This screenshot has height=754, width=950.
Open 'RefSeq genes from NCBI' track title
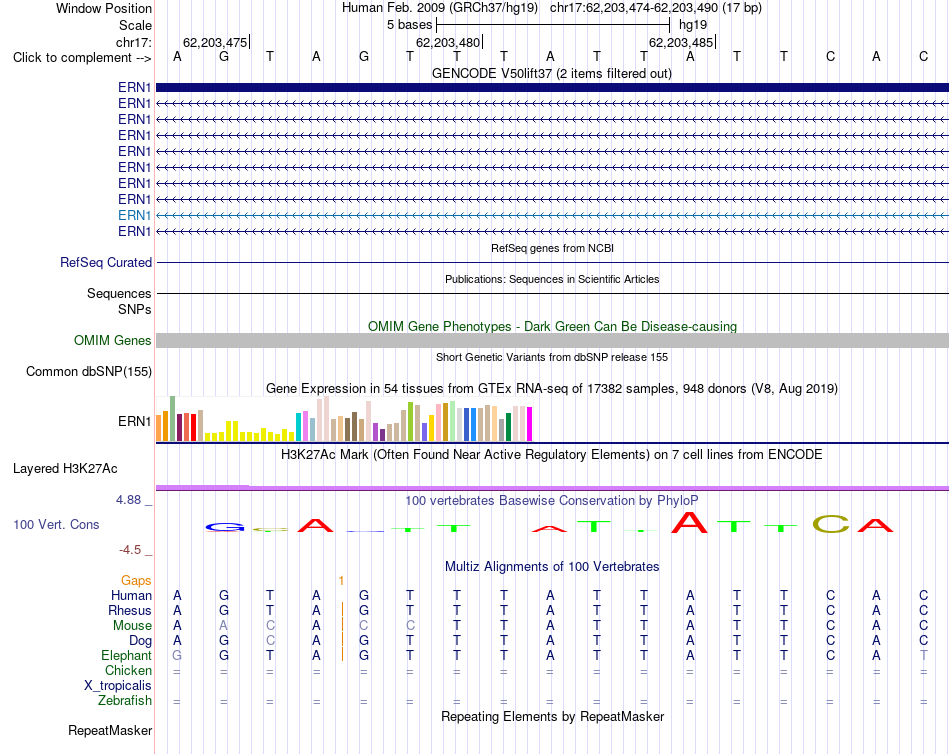[552, 248]
